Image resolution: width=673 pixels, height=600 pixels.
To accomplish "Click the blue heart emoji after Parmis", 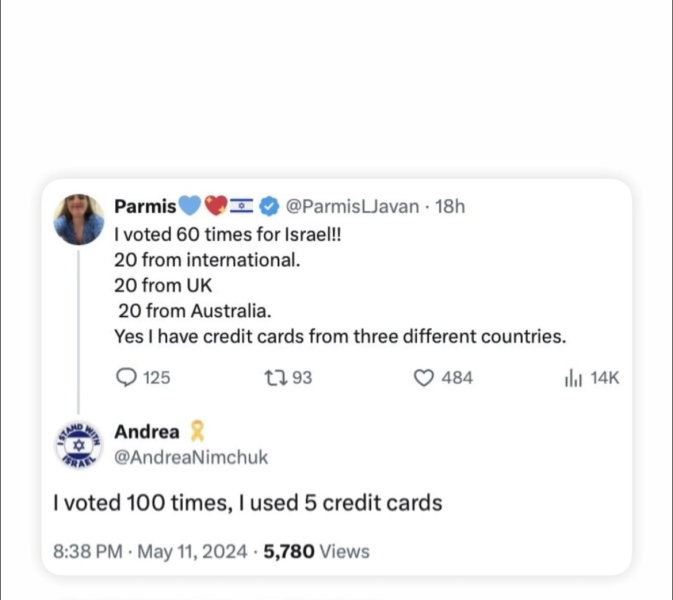I will (190, 207).
